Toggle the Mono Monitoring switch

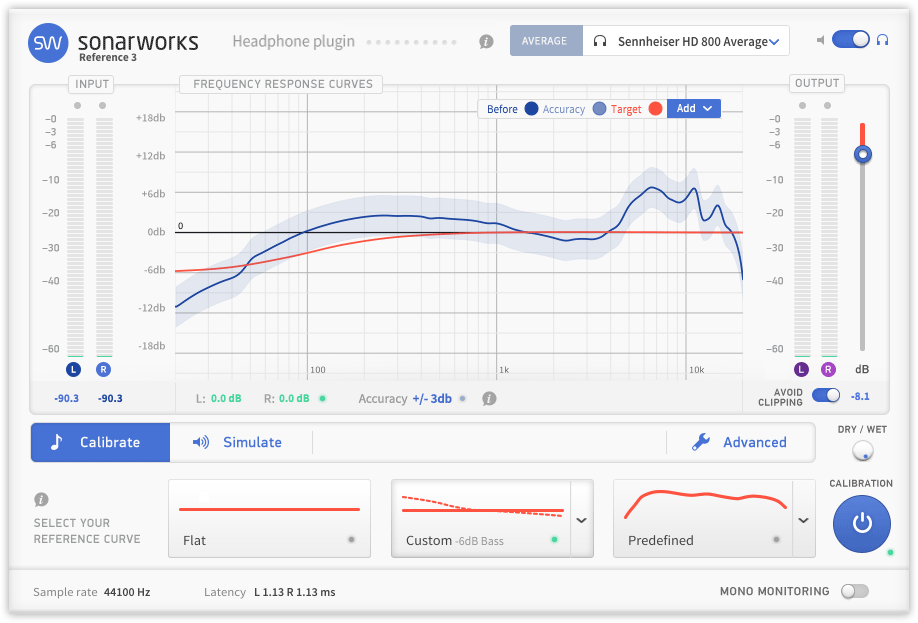click(855, 591)
